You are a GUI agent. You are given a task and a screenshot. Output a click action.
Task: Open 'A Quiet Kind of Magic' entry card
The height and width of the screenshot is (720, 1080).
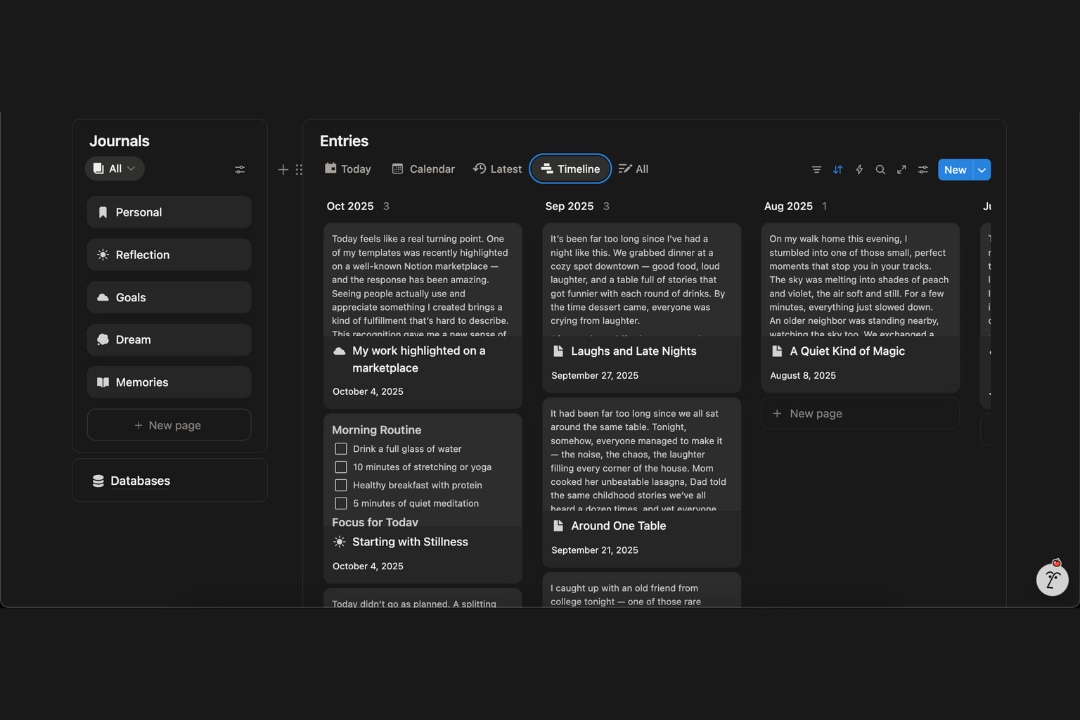click(846, 351)
